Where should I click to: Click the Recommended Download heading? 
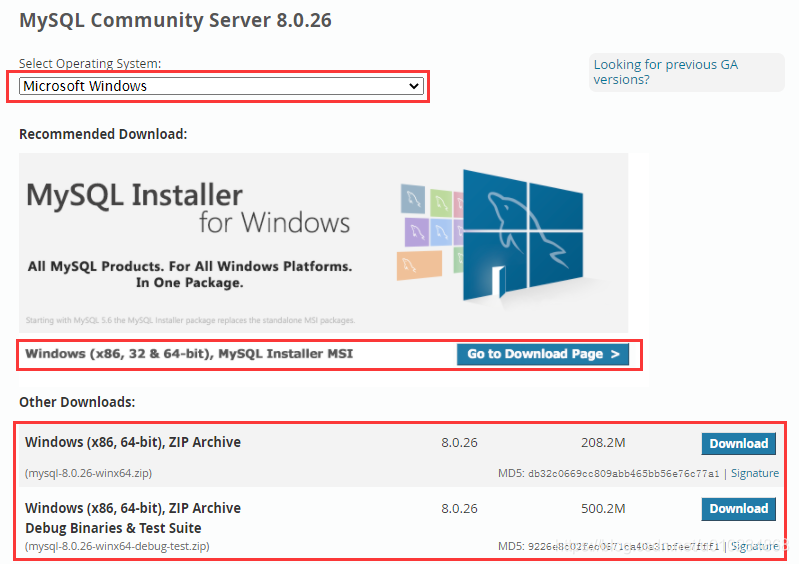tap(103, 134)
